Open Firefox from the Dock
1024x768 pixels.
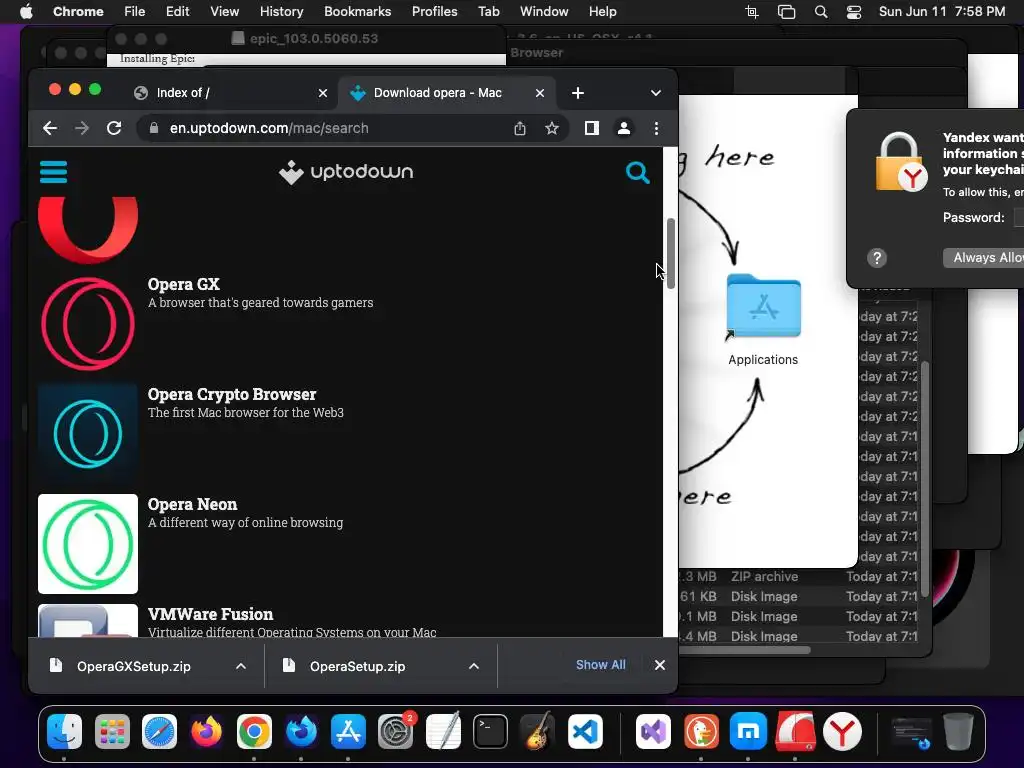(x=206, y=731)
